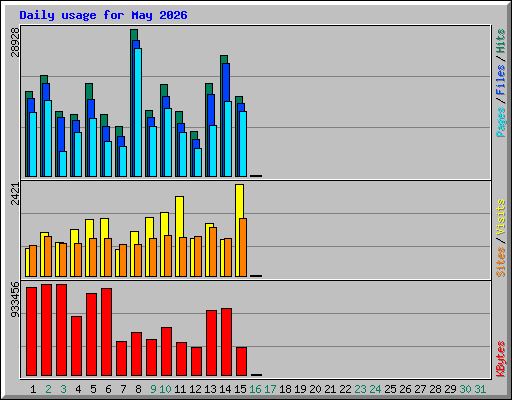This screenshot has width=512, height=400.
Task: Click day 27 on the x-axis
Action: pyautogui.click(x=420, y=389)
